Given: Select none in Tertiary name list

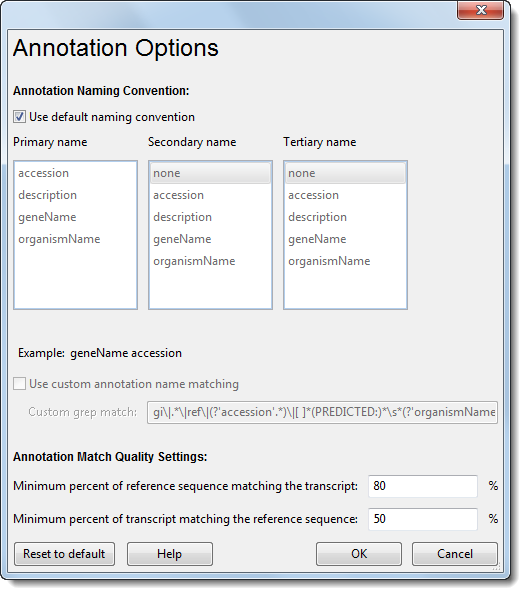Looking at the screenshot, I should point(345,173).
